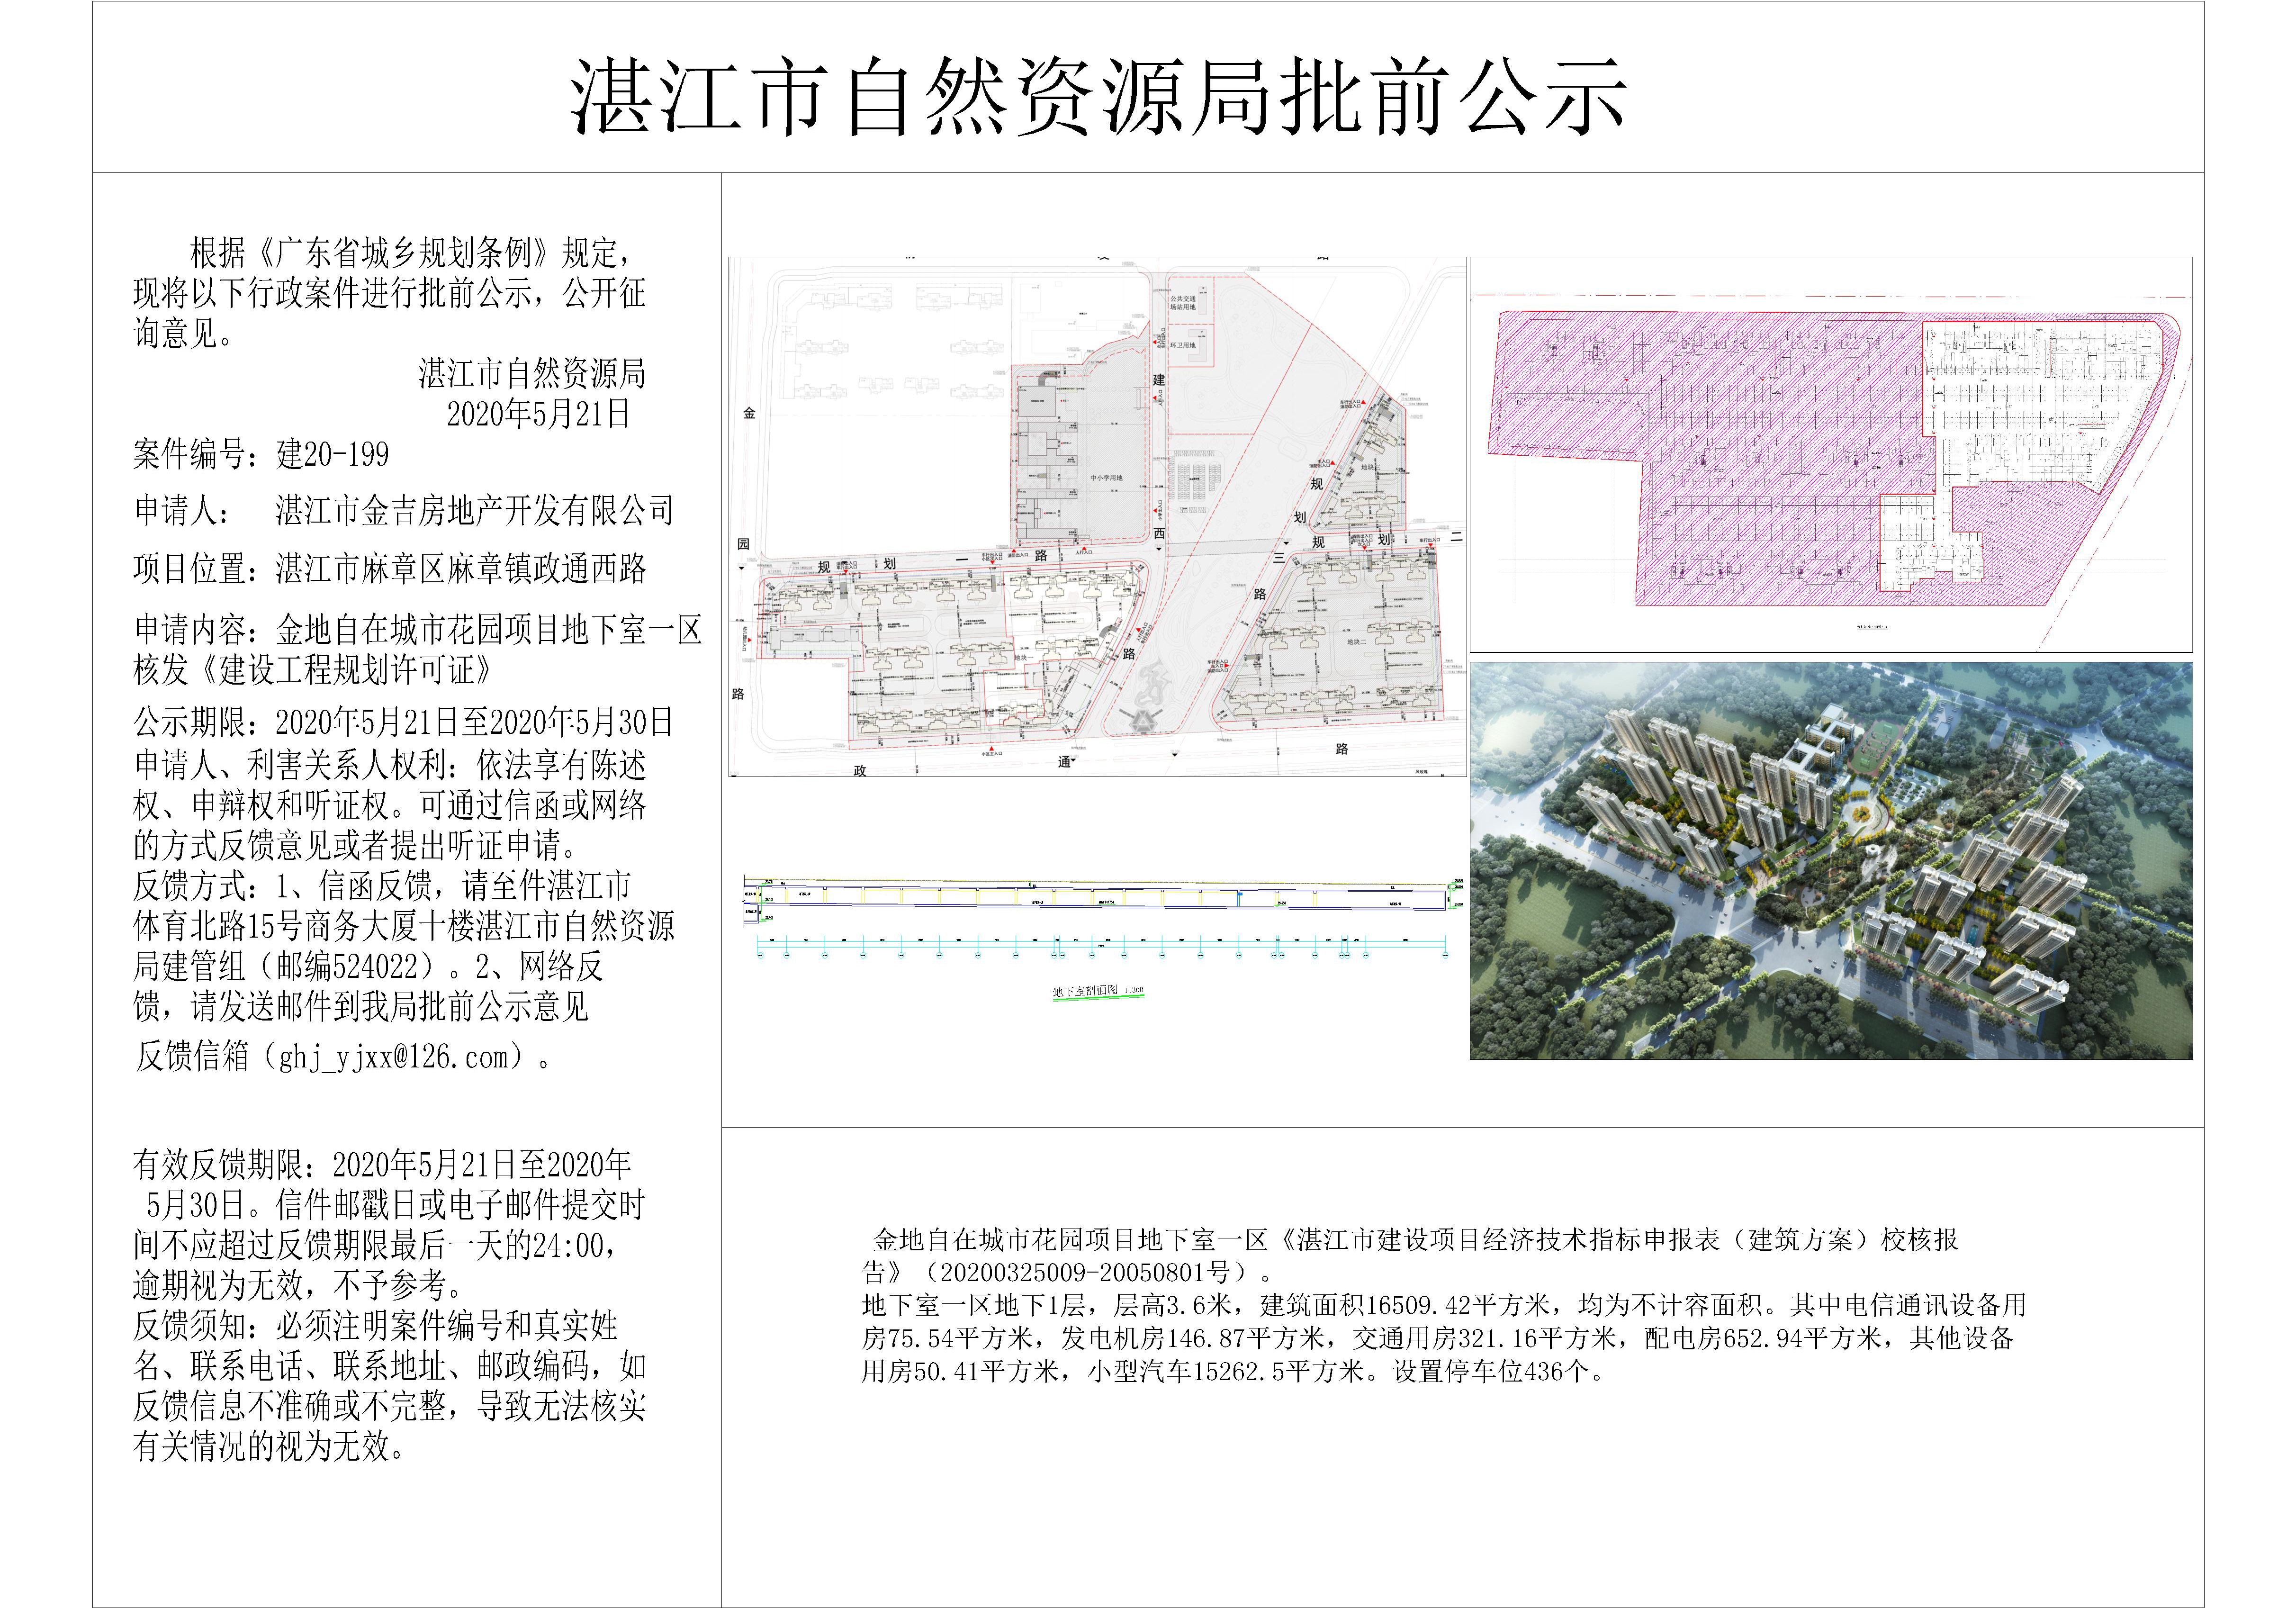
Task: Highlight the 中小学用地 area
Action: click(1107, 479)
